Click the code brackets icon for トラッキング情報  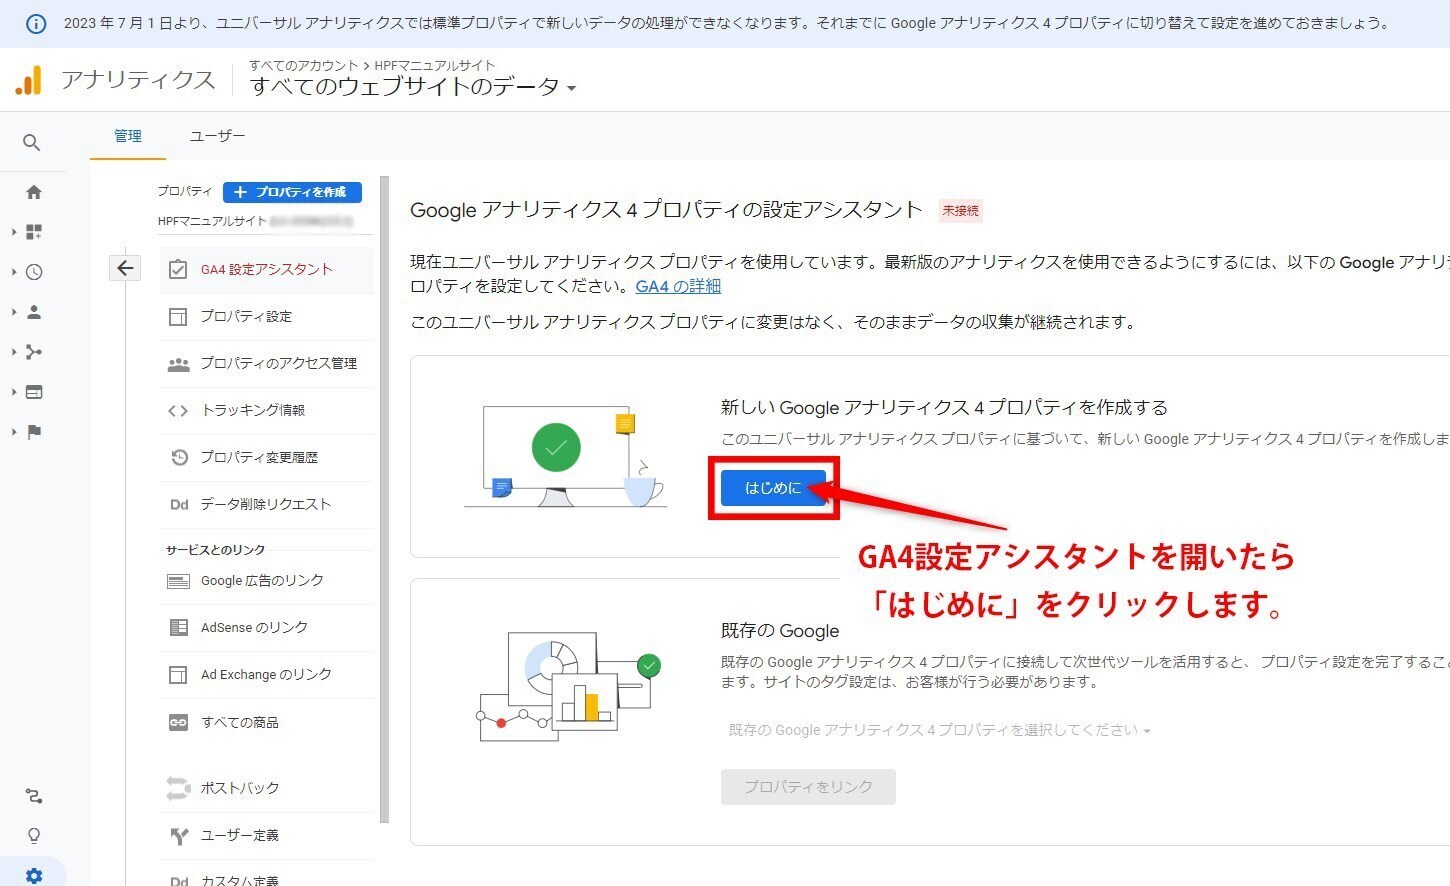[178, 410]
